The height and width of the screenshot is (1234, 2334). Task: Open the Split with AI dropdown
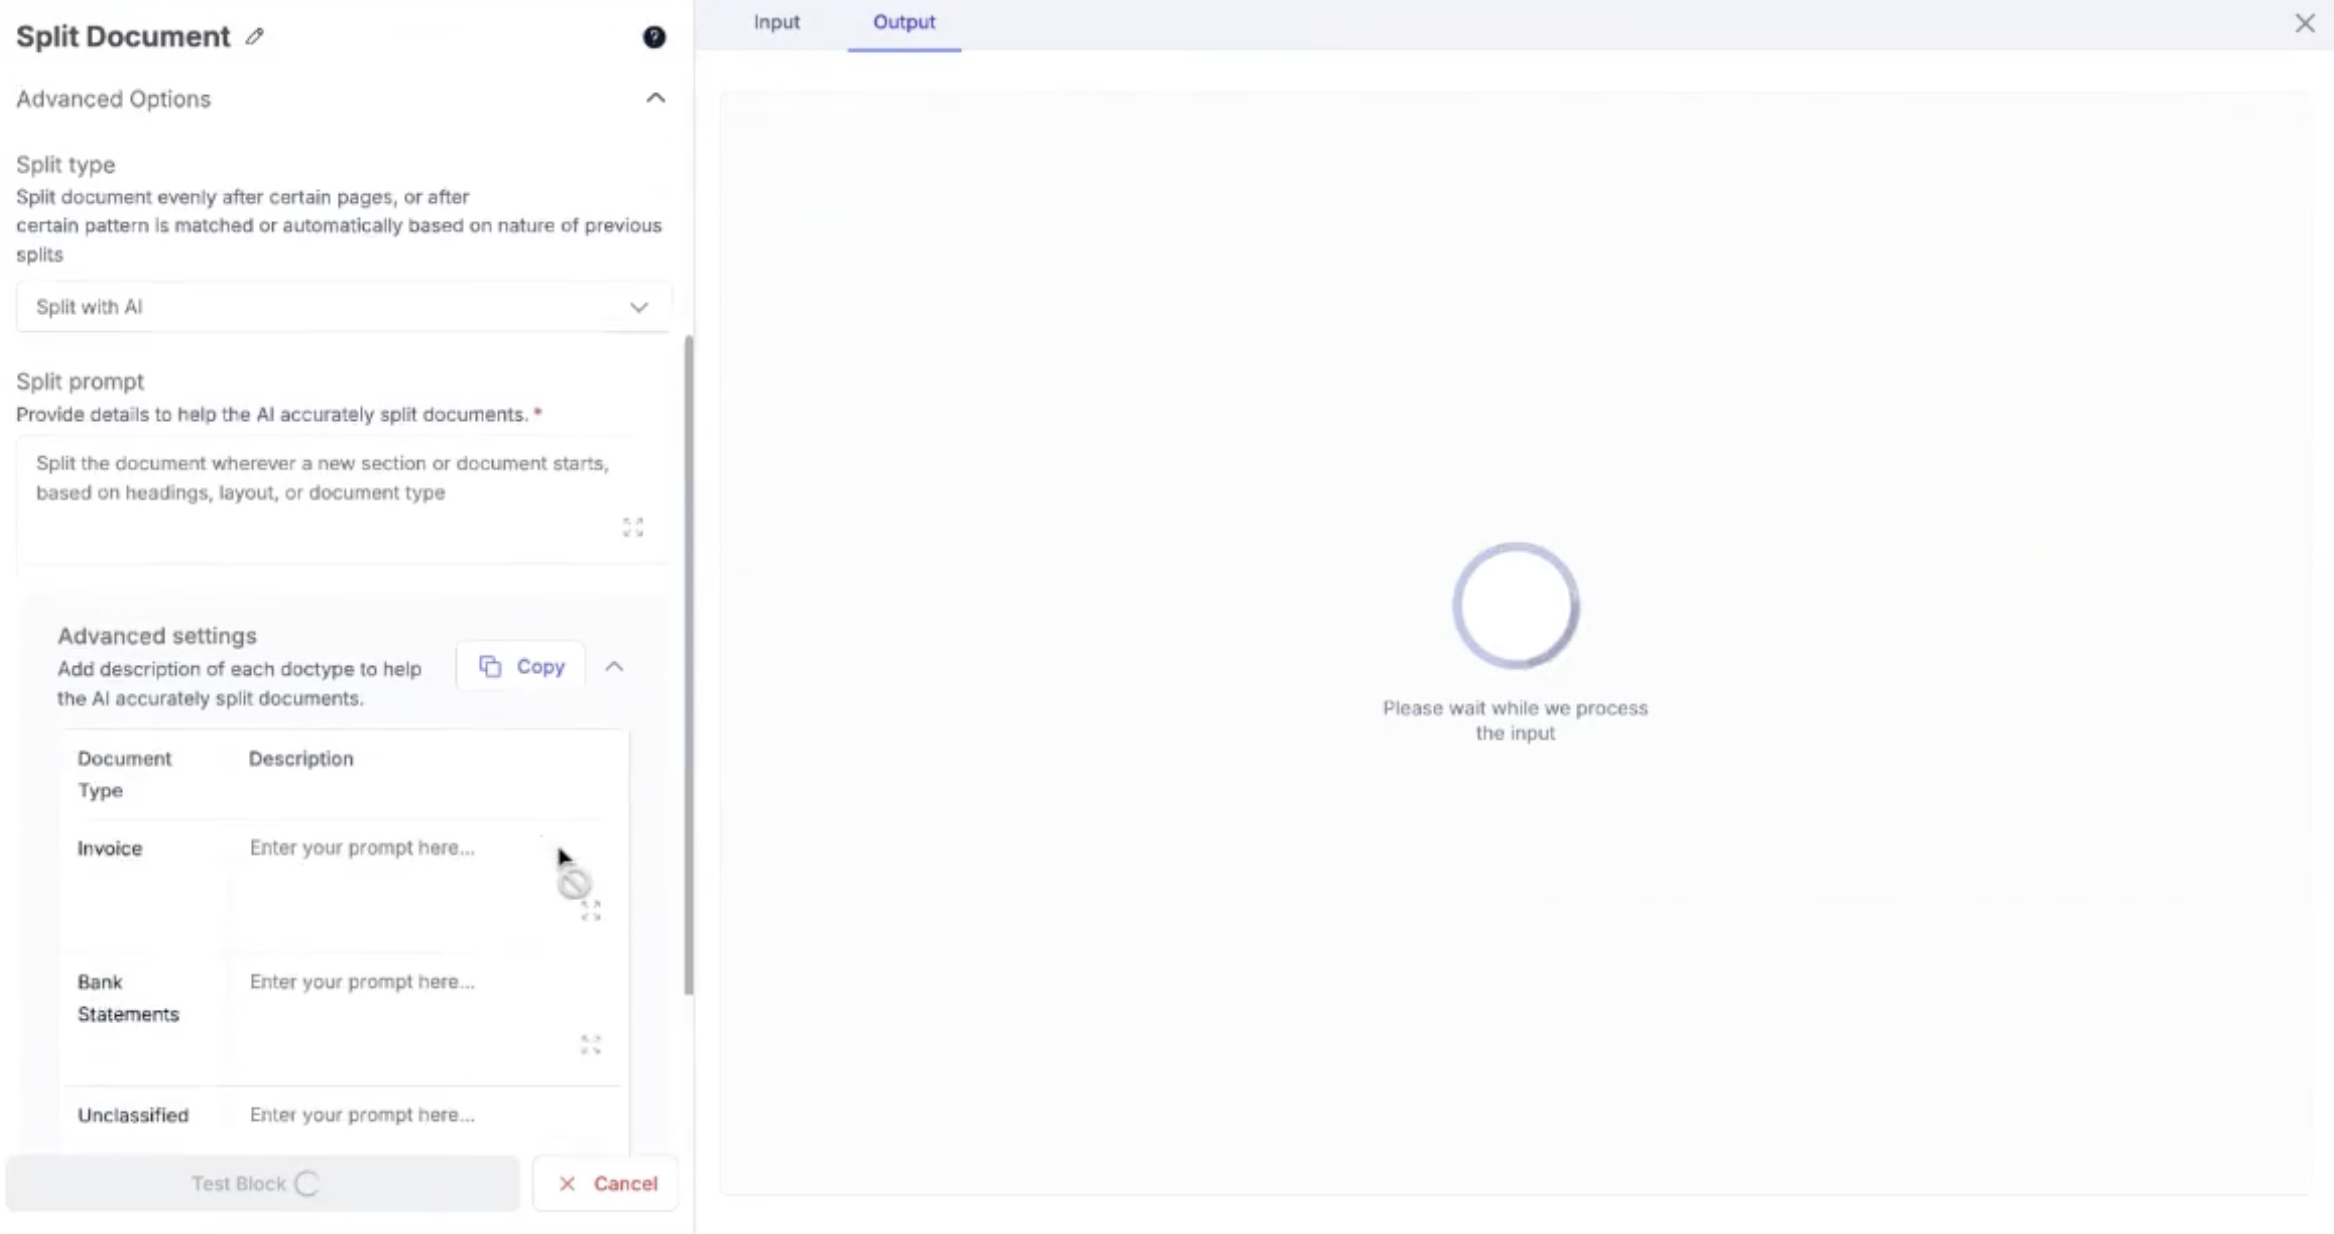pyautogui.click(x=342, y=307)
